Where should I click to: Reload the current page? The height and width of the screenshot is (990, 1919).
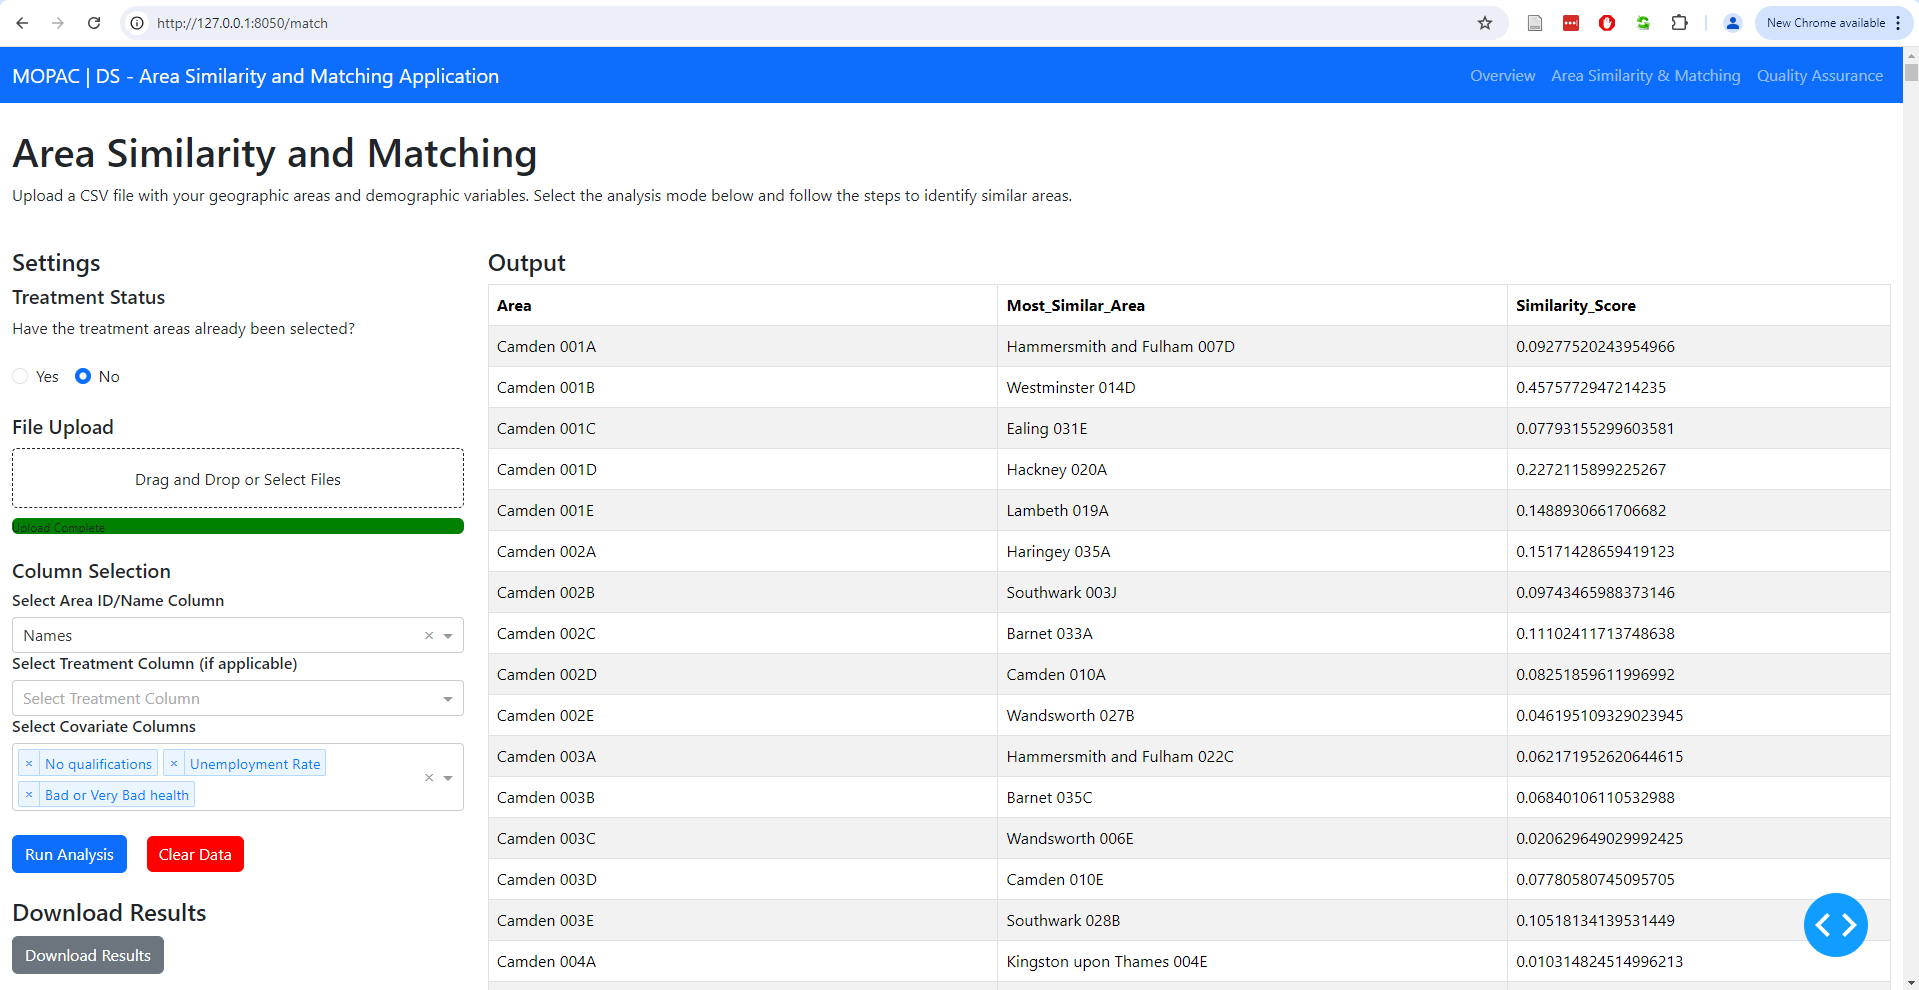coord(94,23)
